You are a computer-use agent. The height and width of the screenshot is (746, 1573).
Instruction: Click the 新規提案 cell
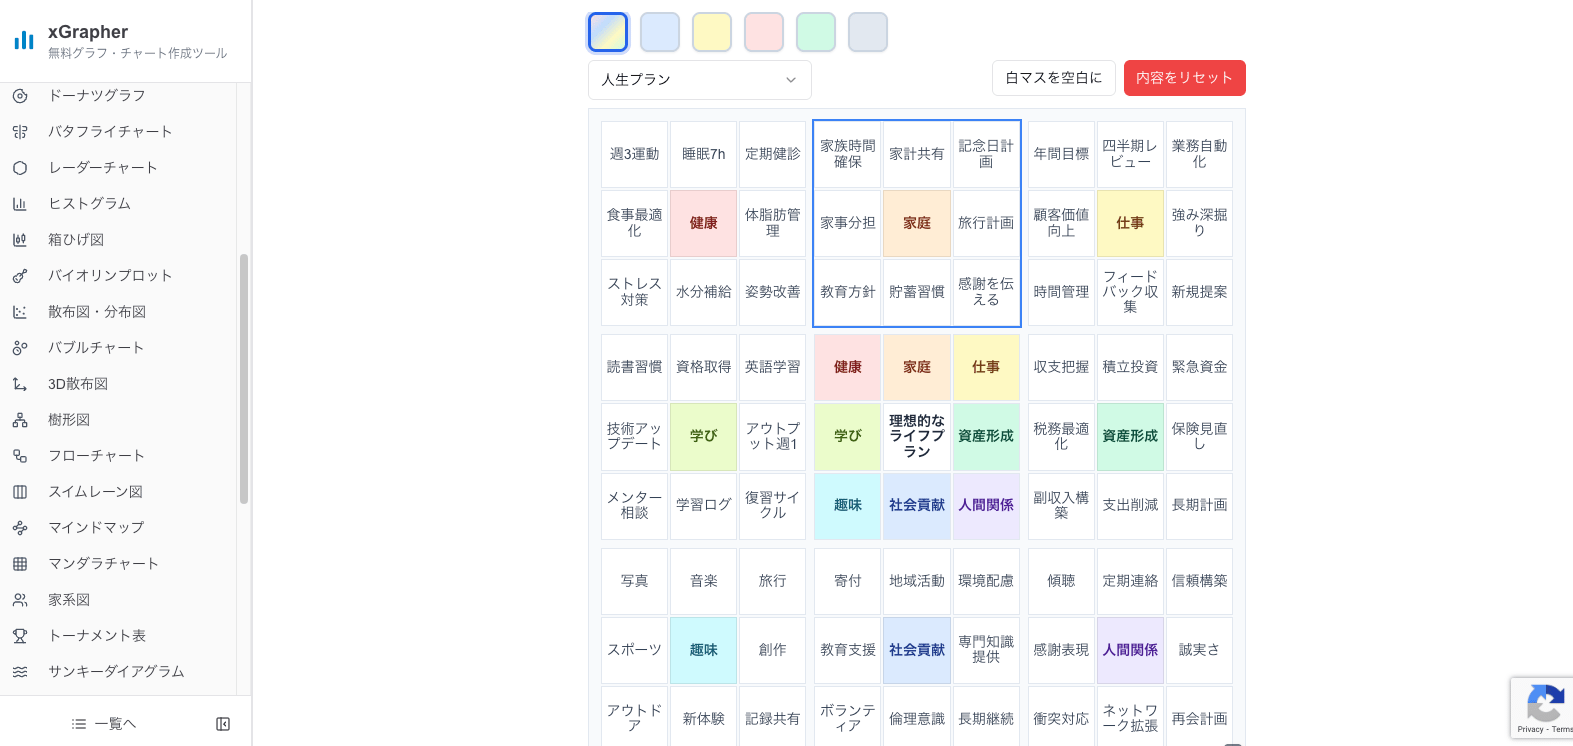1199,292
